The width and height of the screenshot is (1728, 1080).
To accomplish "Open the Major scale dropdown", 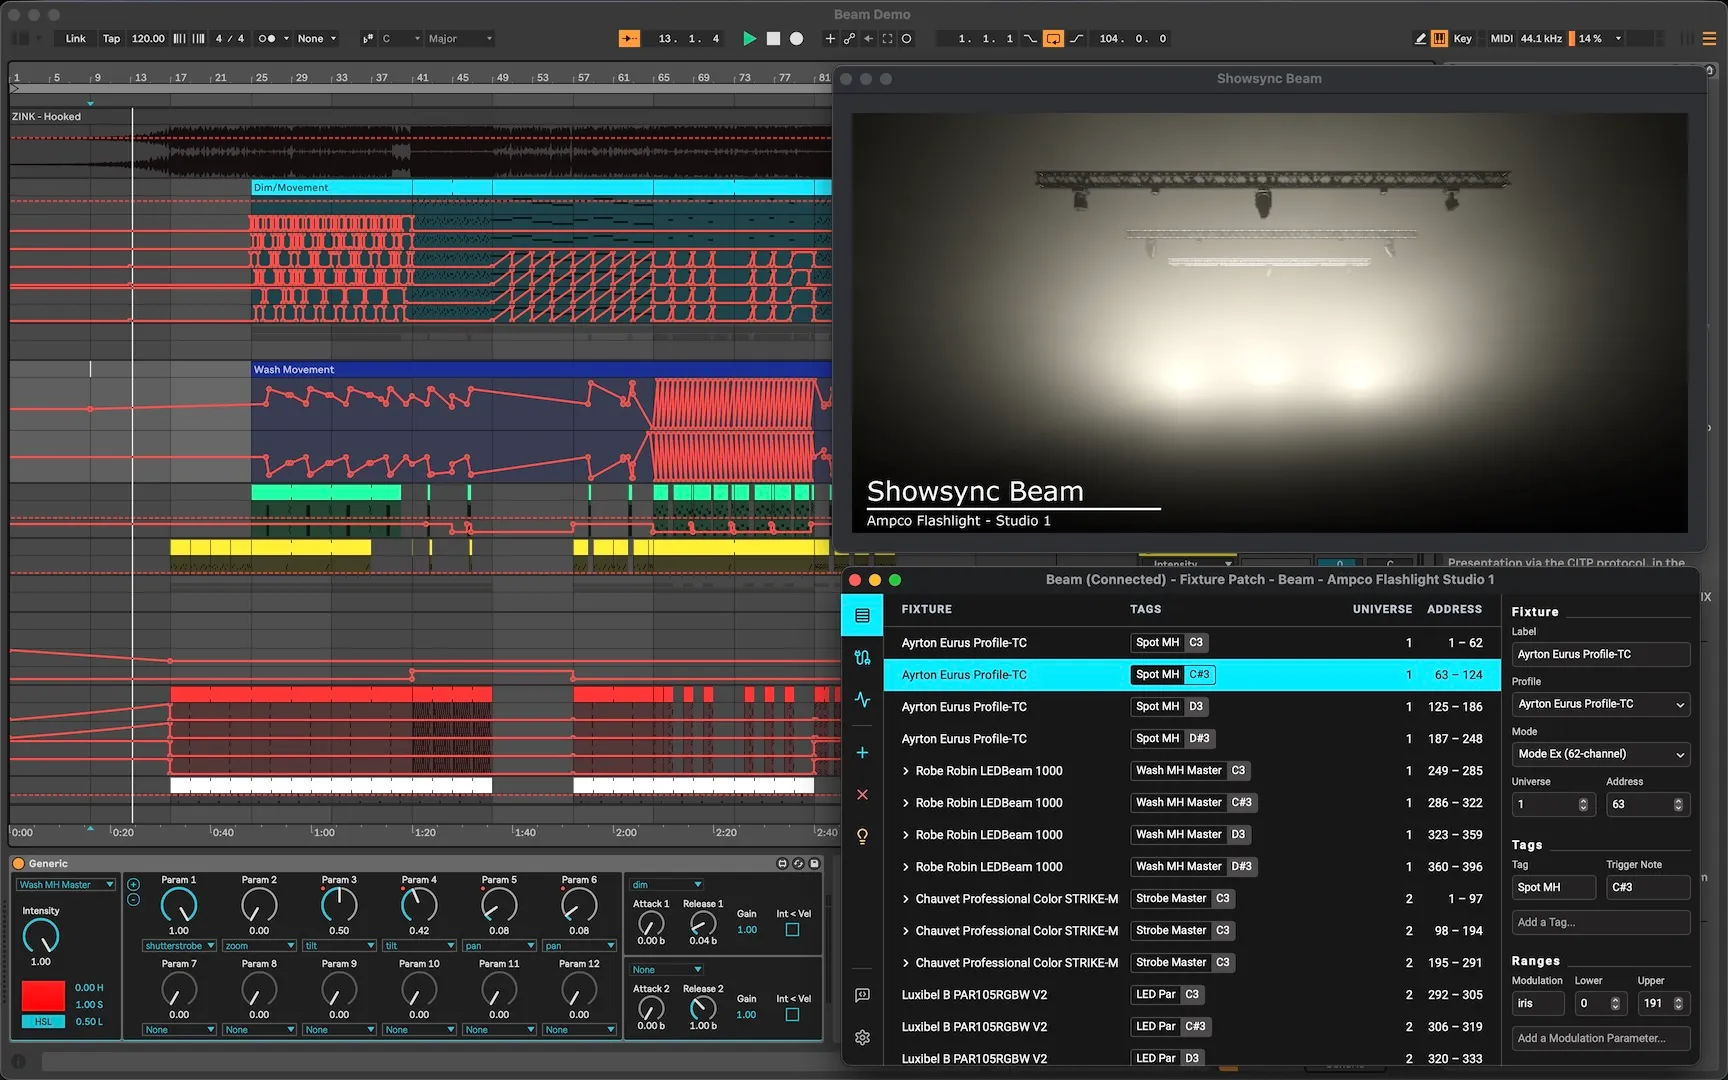I will click(x=458, y=39).
